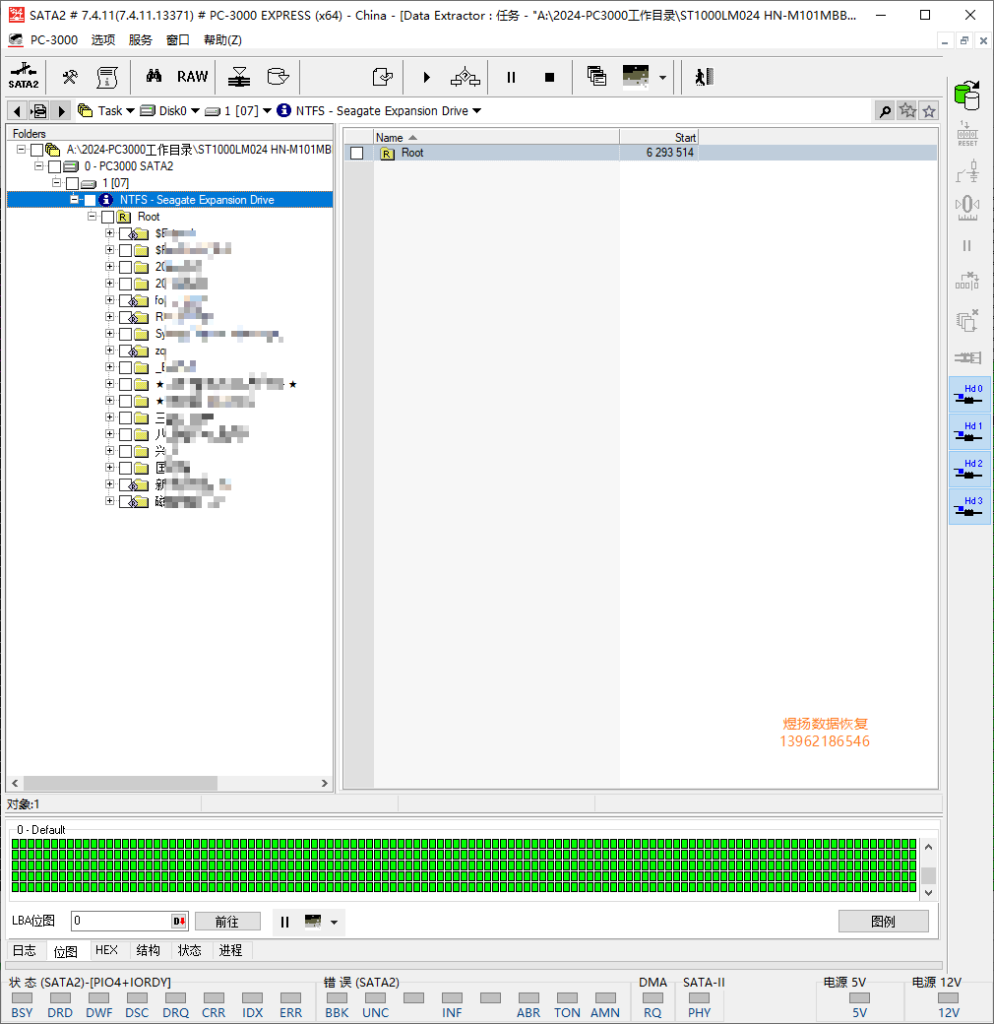
Task: Click the cascading windows icon
Action: coord(596,76)
